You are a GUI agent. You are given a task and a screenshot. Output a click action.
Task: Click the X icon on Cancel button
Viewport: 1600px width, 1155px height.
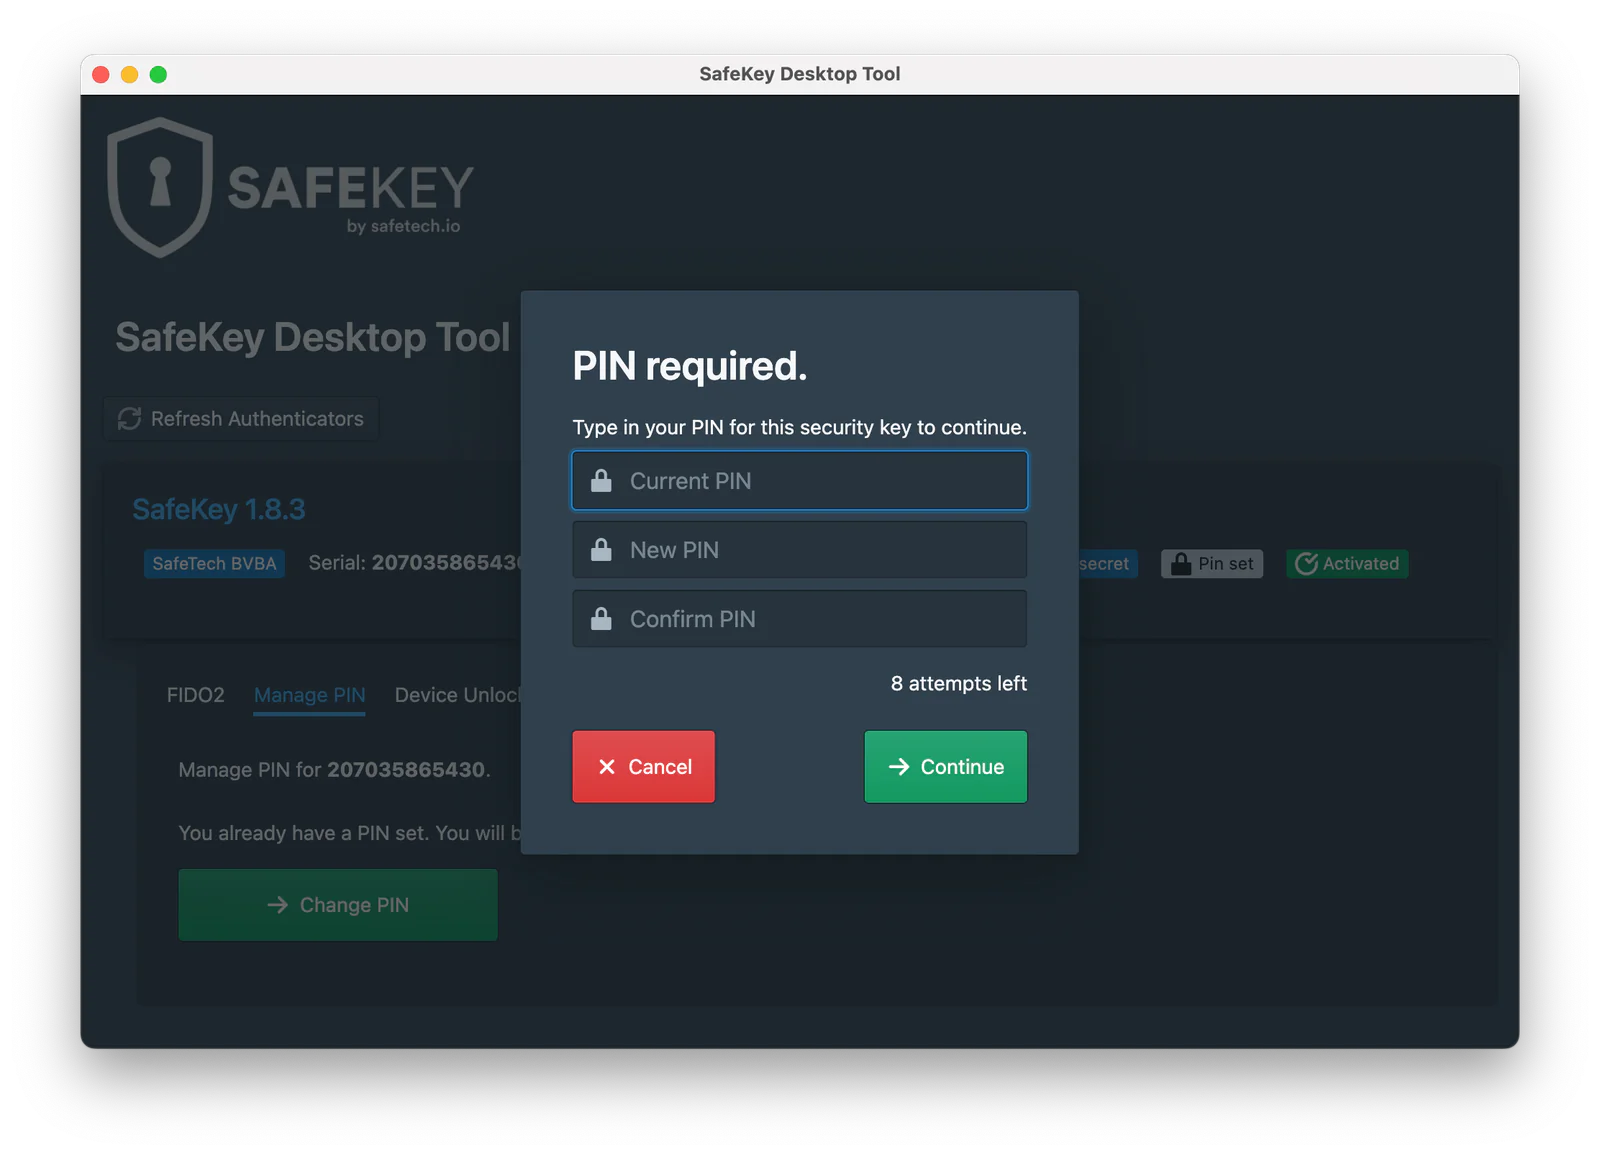point(607,767)
